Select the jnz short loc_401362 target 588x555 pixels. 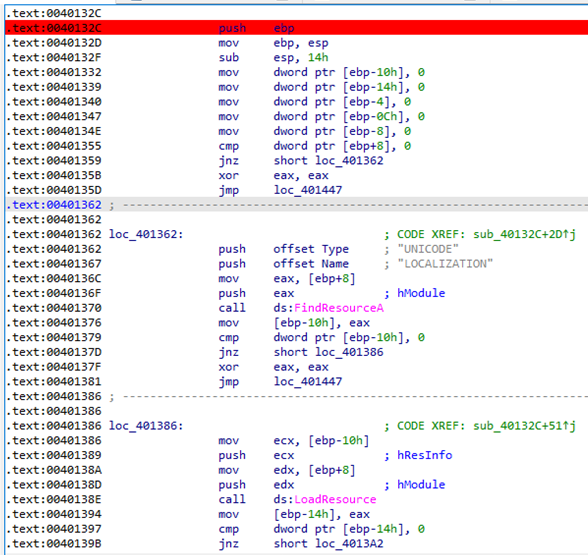(x=349, y=160)
